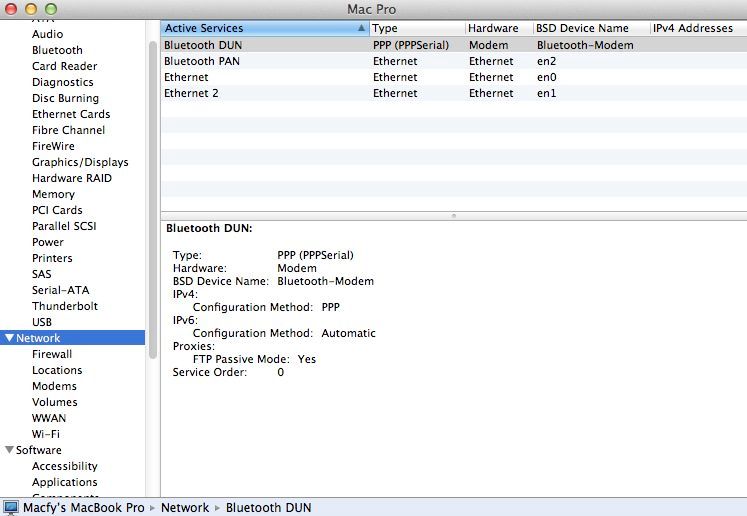The image size is (747, 516).
Task: Click the en0 device name cell
Action: (546, 77)
